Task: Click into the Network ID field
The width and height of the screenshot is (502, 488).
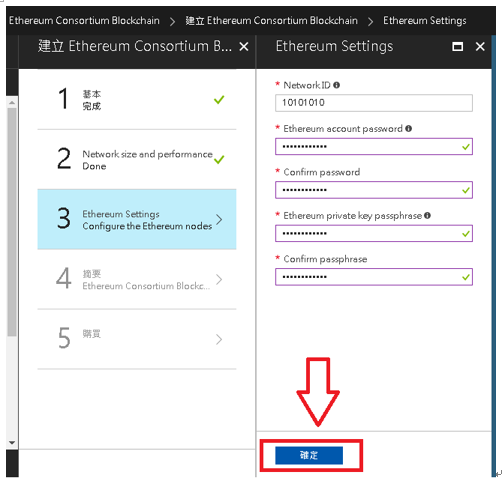Action: [374, 103]
